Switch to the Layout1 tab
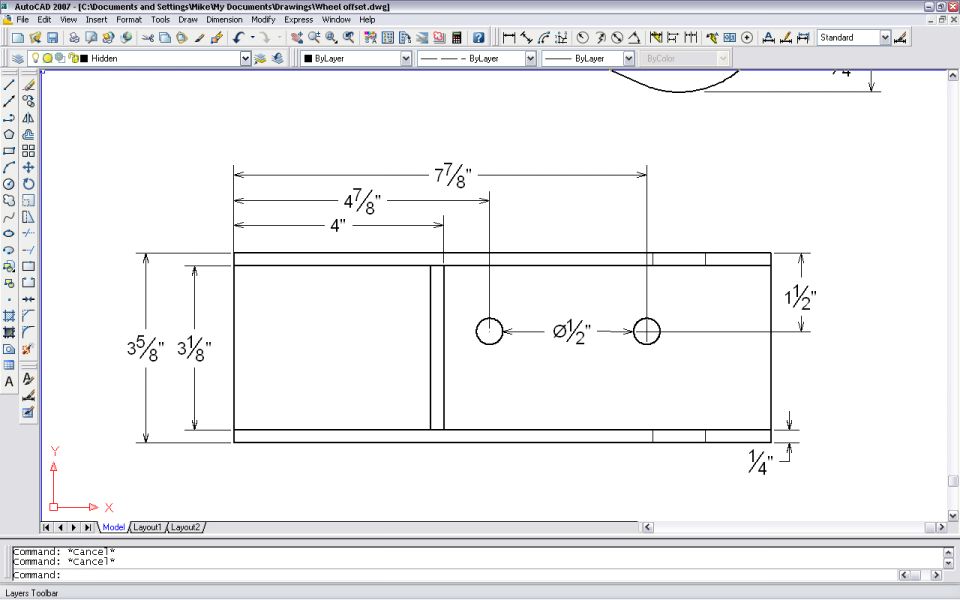The height and width of the screenshot is (600, 960). coord(147,527)
